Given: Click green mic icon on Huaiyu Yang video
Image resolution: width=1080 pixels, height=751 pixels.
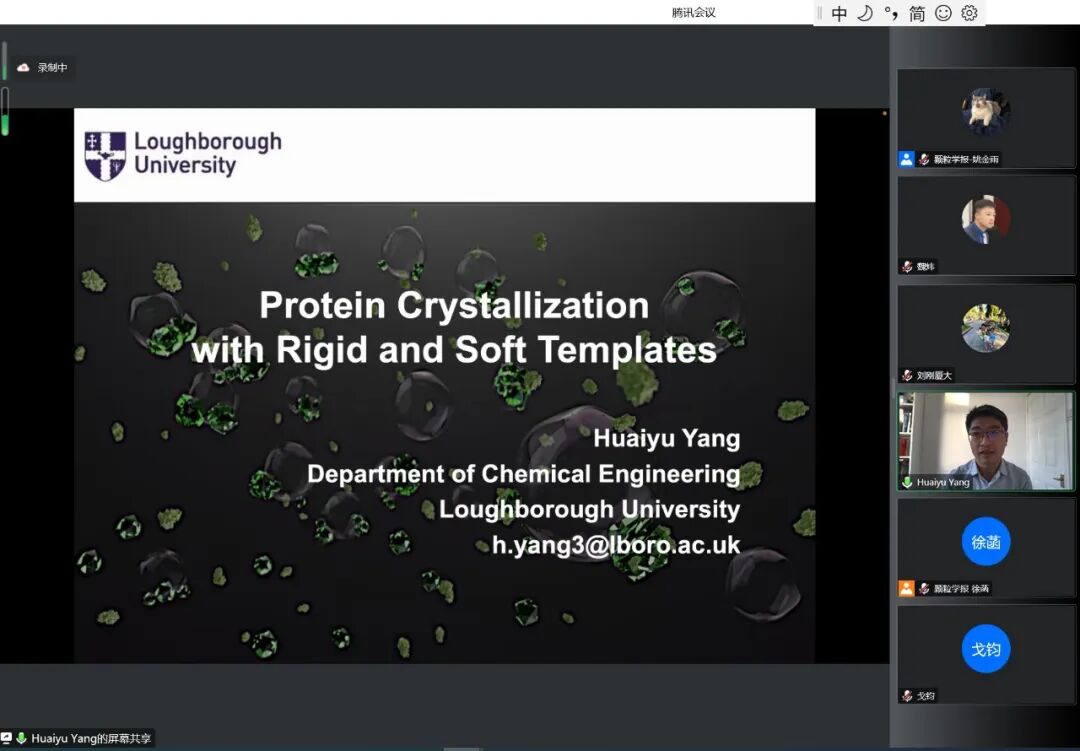Looking at the screenshot, I should pos(907,482).
